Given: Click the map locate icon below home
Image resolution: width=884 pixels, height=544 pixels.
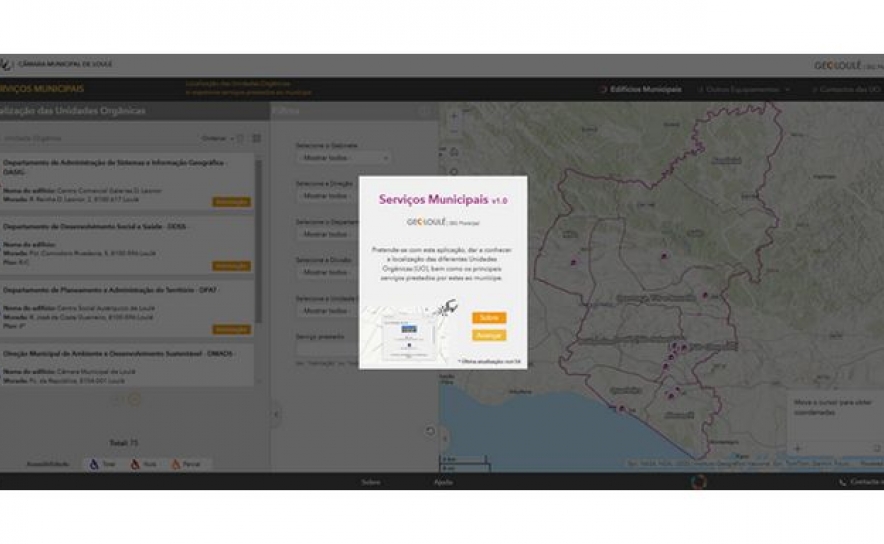Looking at the screenshot, I should pos(454,171).
